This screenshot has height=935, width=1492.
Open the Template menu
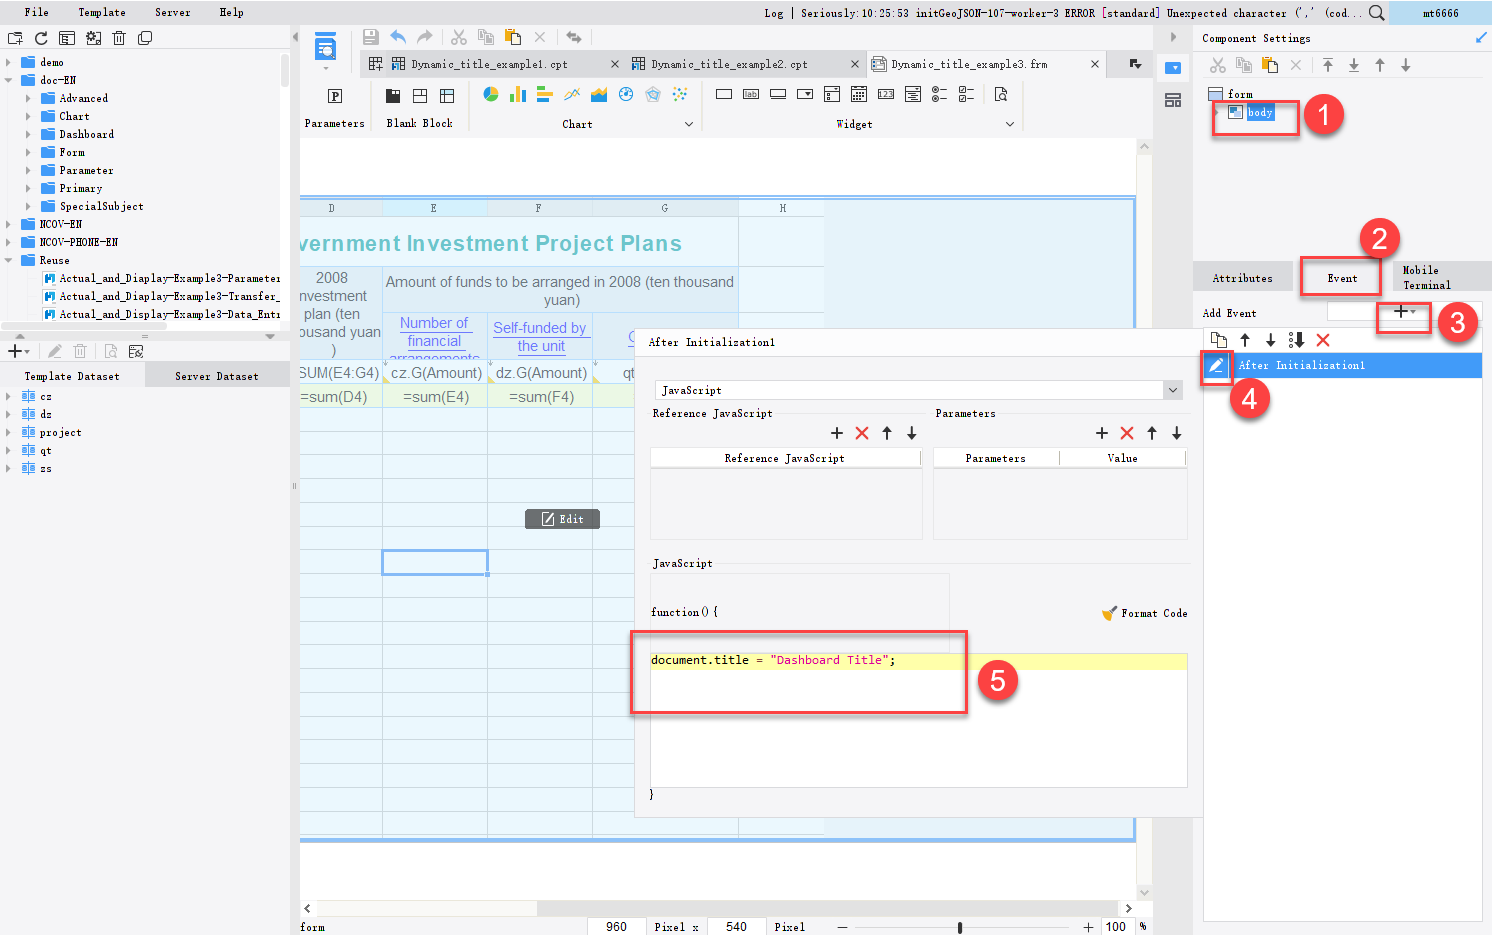pyautogui.click(x=102, y=12)
